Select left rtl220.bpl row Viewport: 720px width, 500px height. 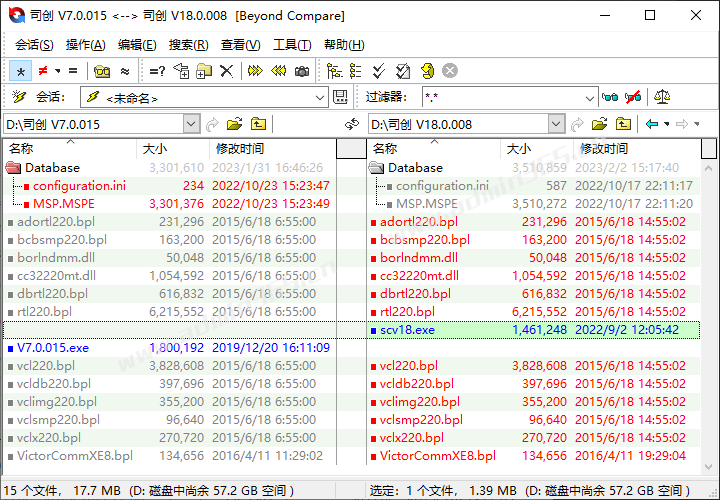point(169,312)
